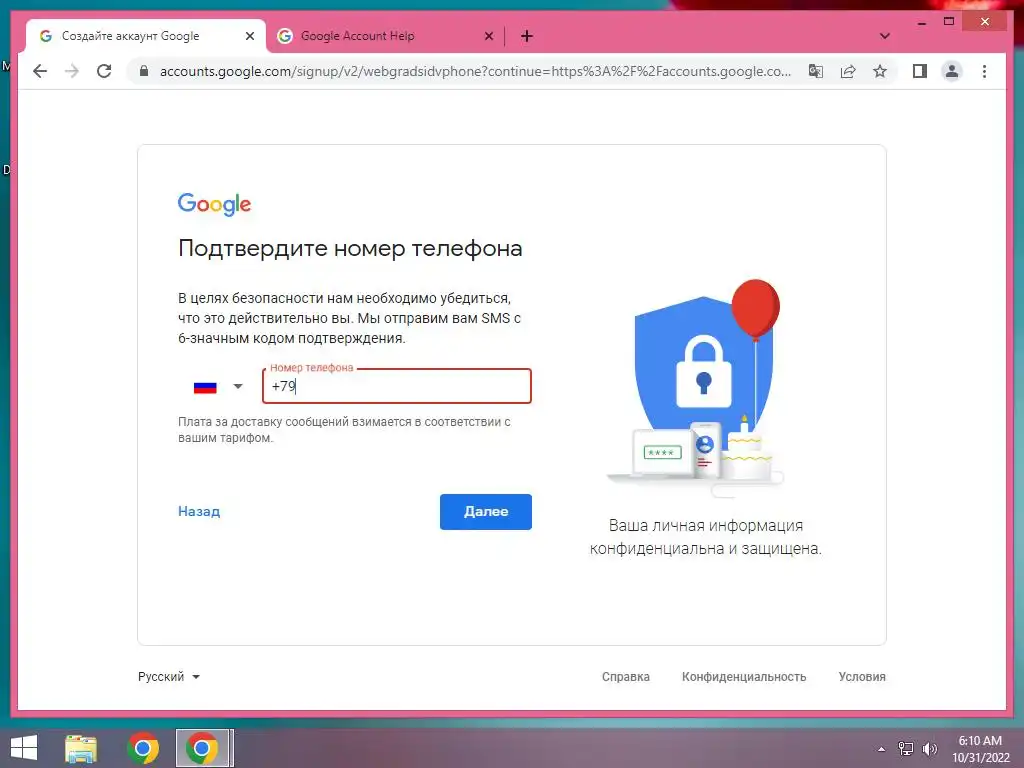
Task: Go back with the browser back arrow
Action: pyautogui.click(x=40, y=71)
